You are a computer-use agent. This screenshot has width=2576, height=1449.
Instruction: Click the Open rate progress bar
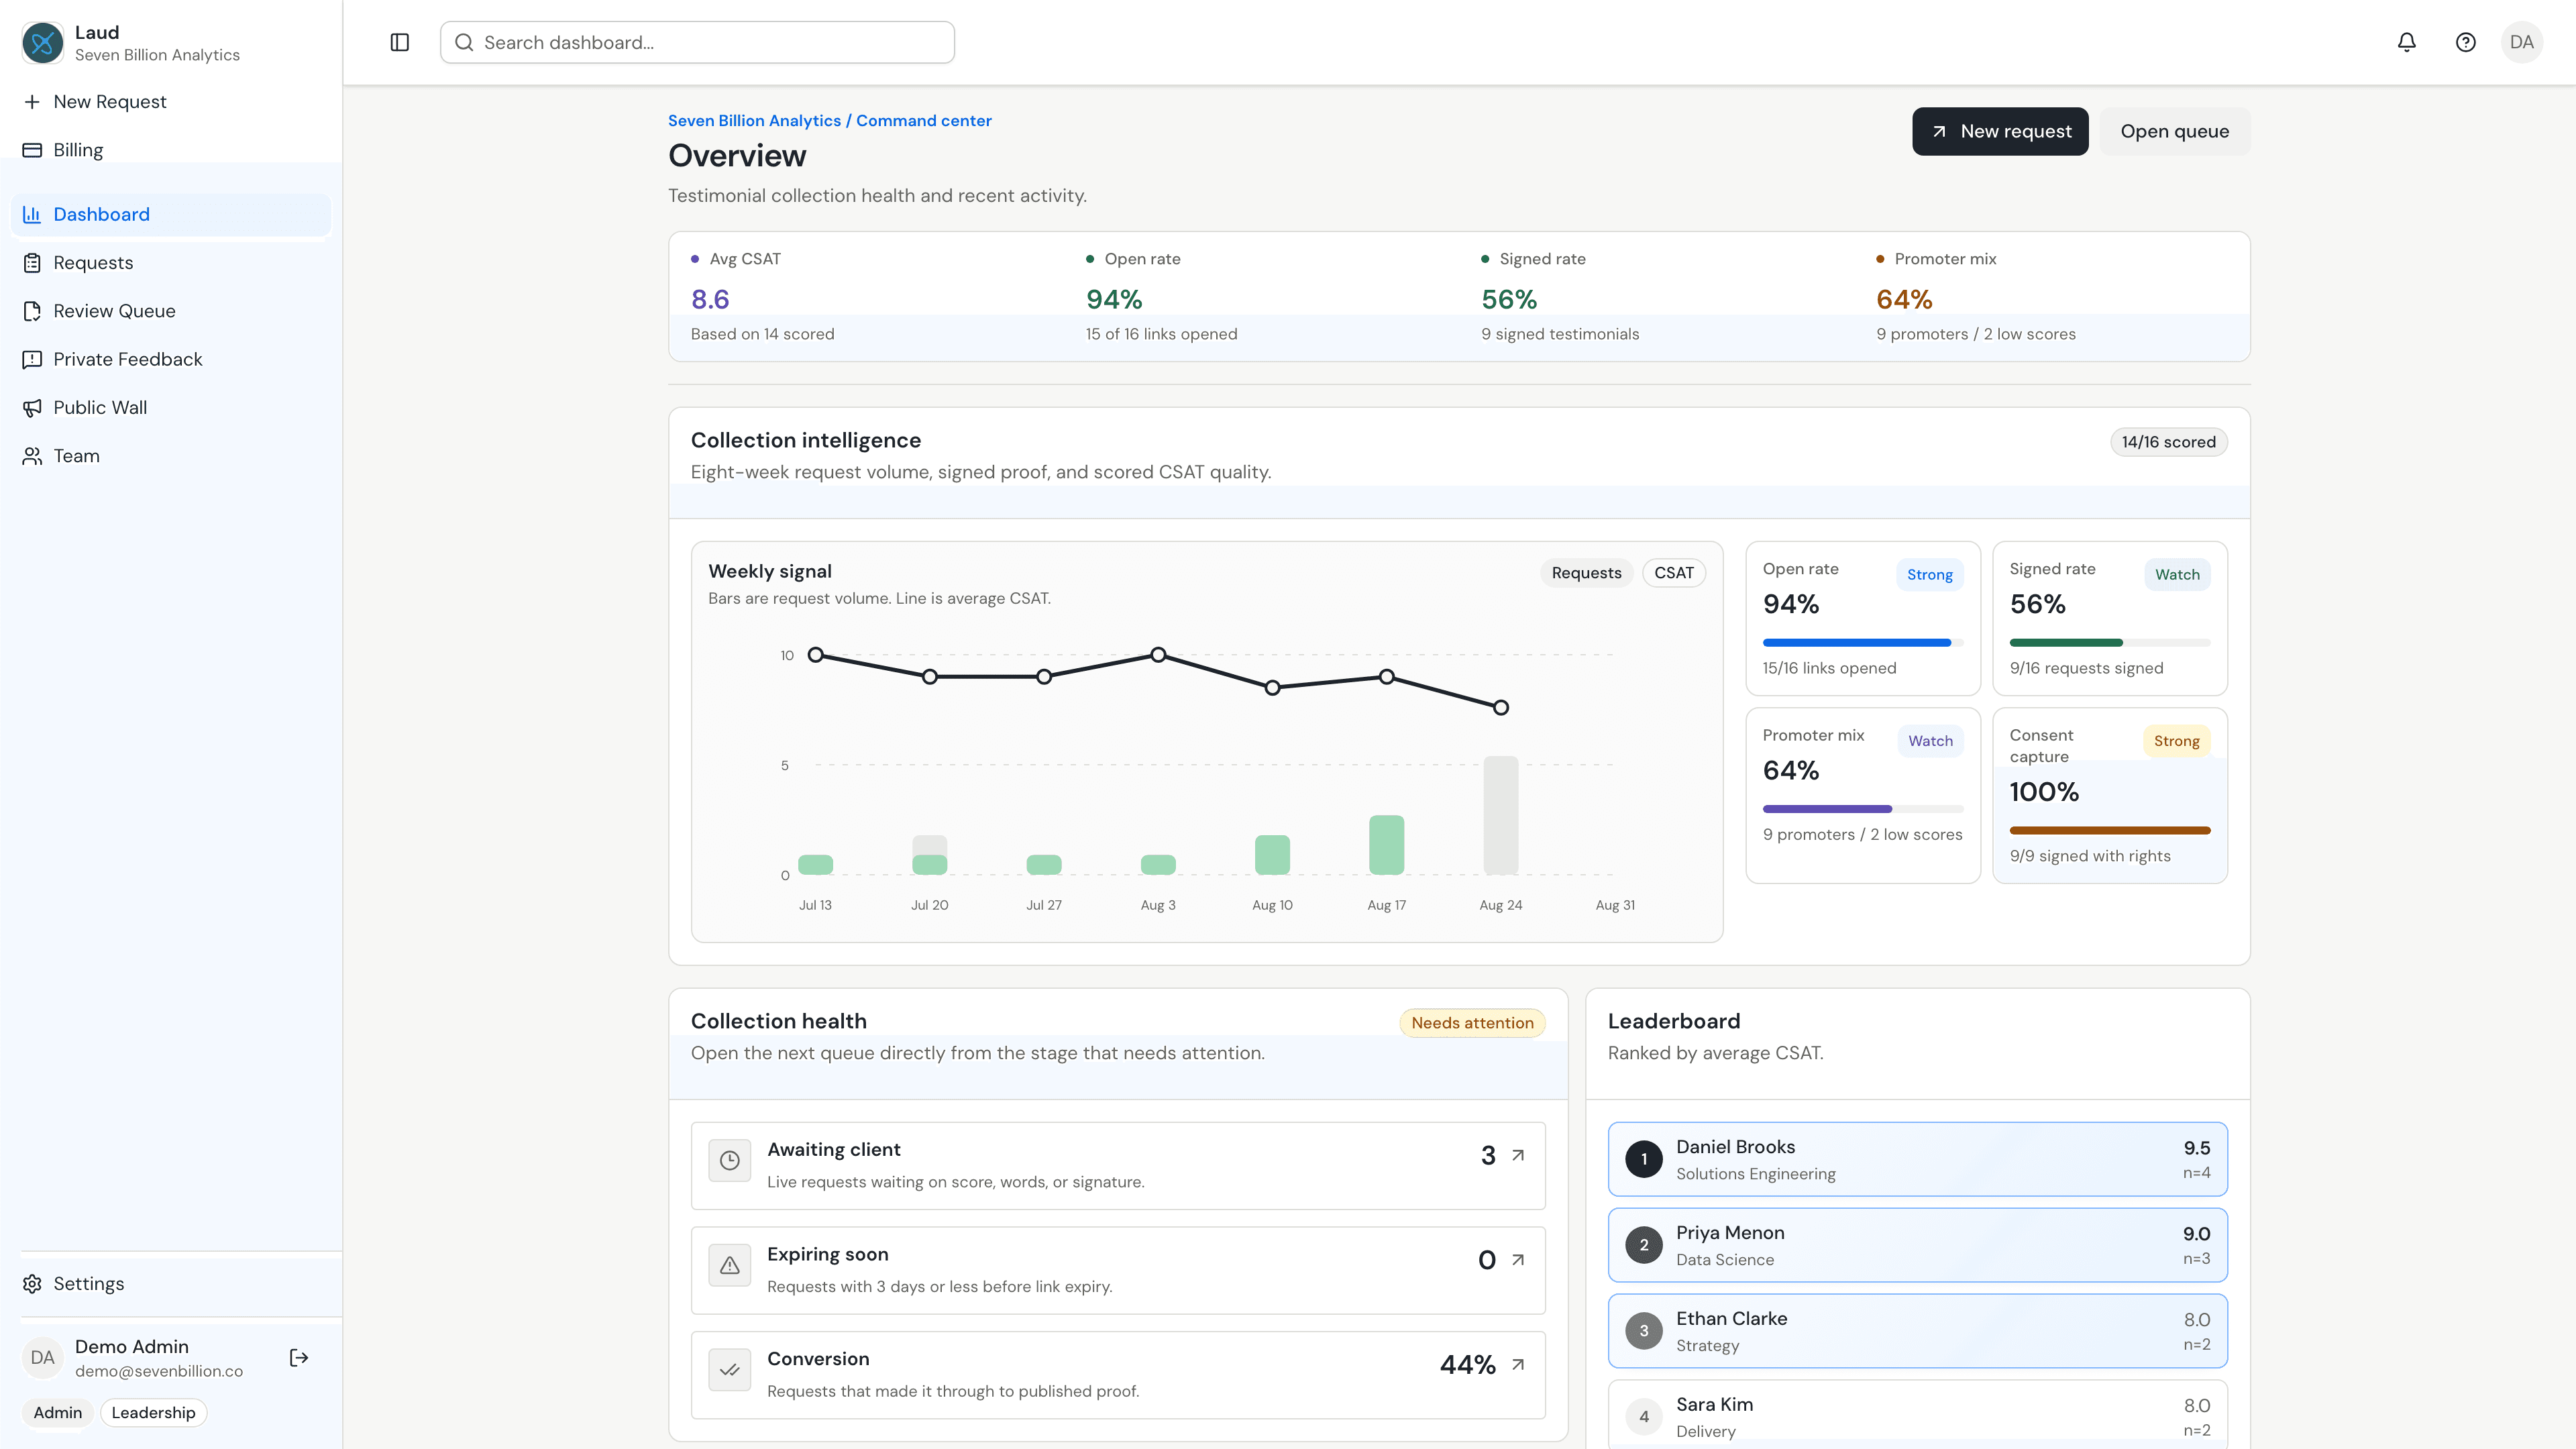pyautogui.click(x=1862, y=642)
